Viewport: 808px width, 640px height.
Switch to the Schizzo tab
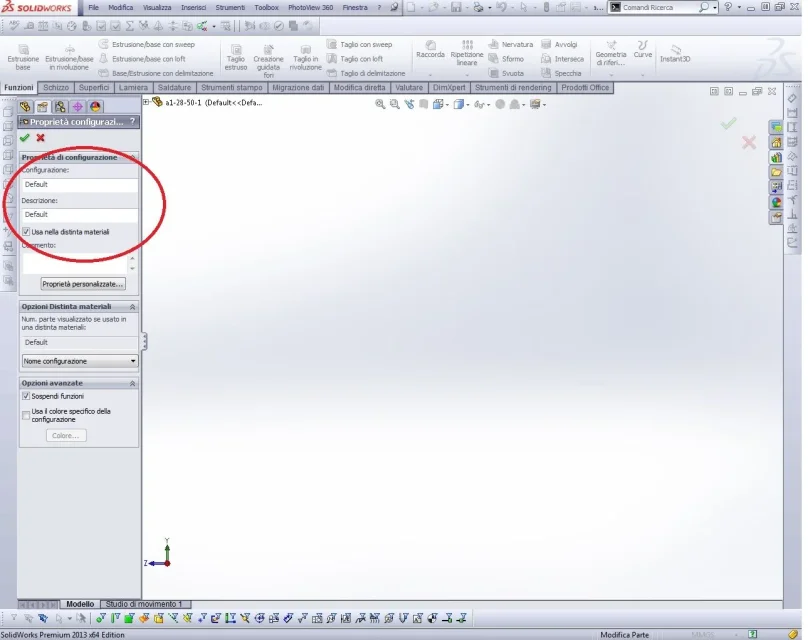[x=56, y=88]
